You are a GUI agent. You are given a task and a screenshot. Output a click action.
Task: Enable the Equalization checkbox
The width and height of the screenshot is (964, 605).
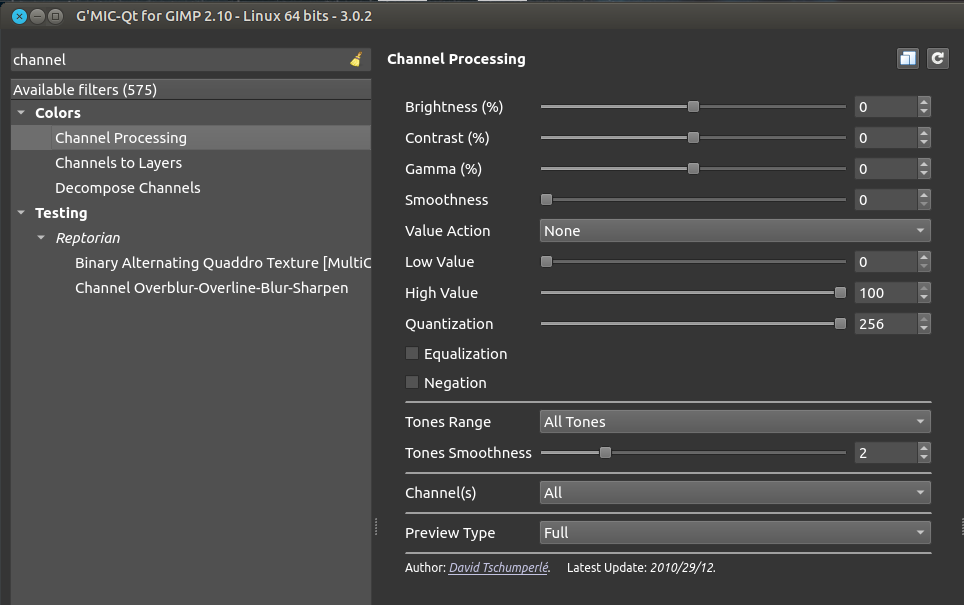412,354
